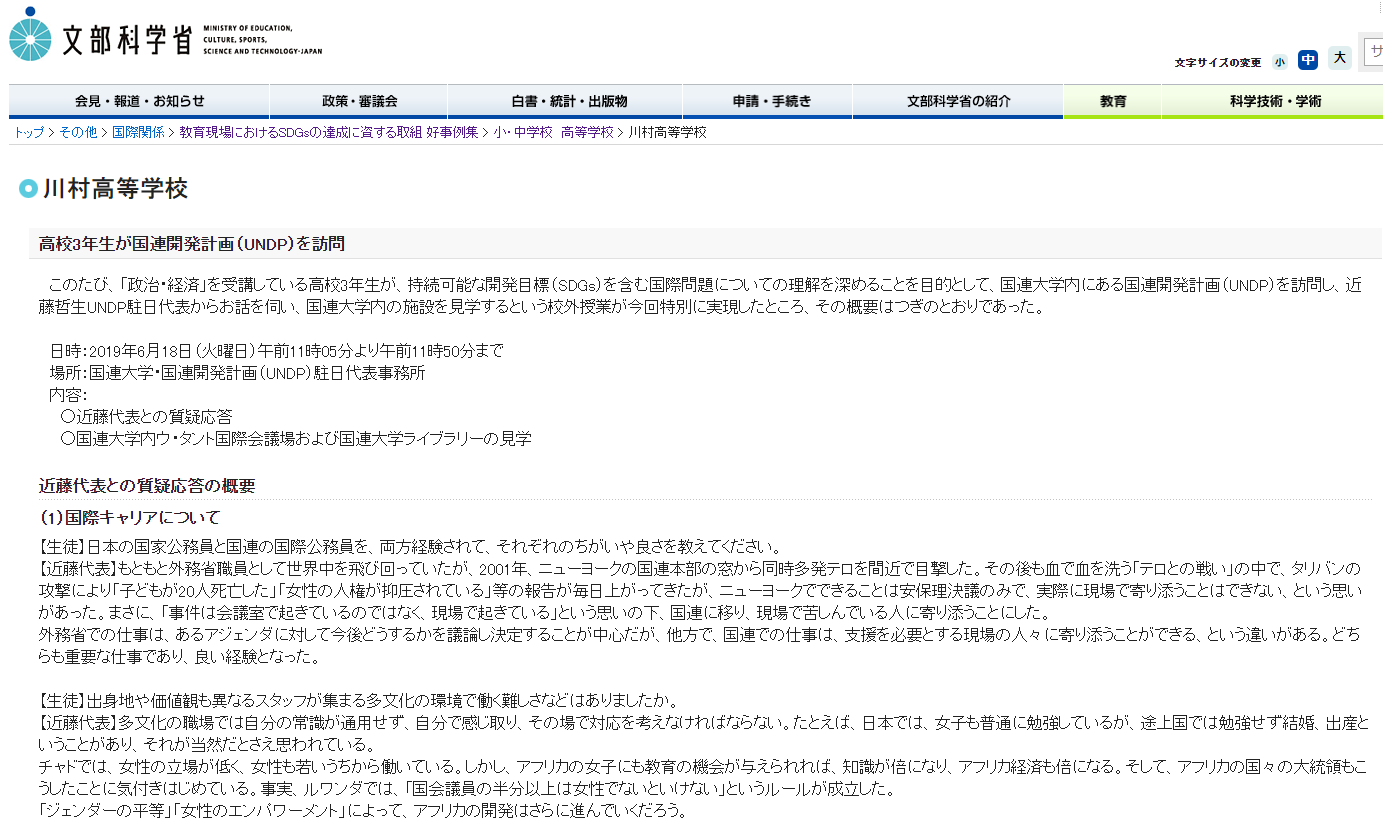The image size is (1383, 830).
Task: Select the 科学技術・学術 navigation tab
Action: pos(1274,101)
